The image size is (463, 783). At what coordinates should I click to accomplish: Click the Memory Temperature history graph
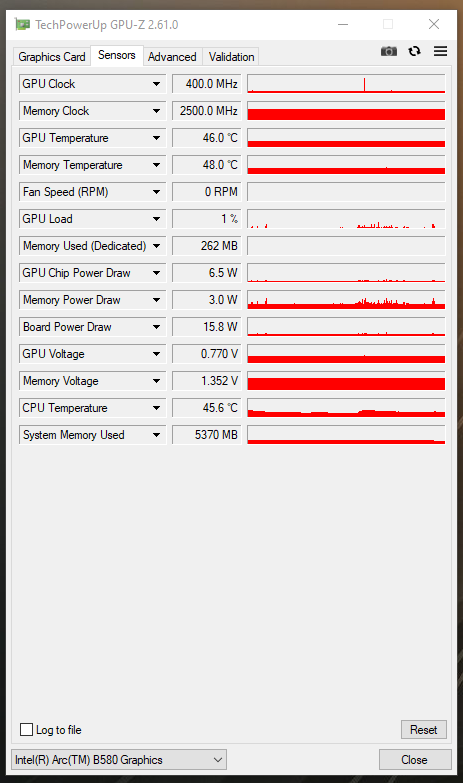[346, 165]
